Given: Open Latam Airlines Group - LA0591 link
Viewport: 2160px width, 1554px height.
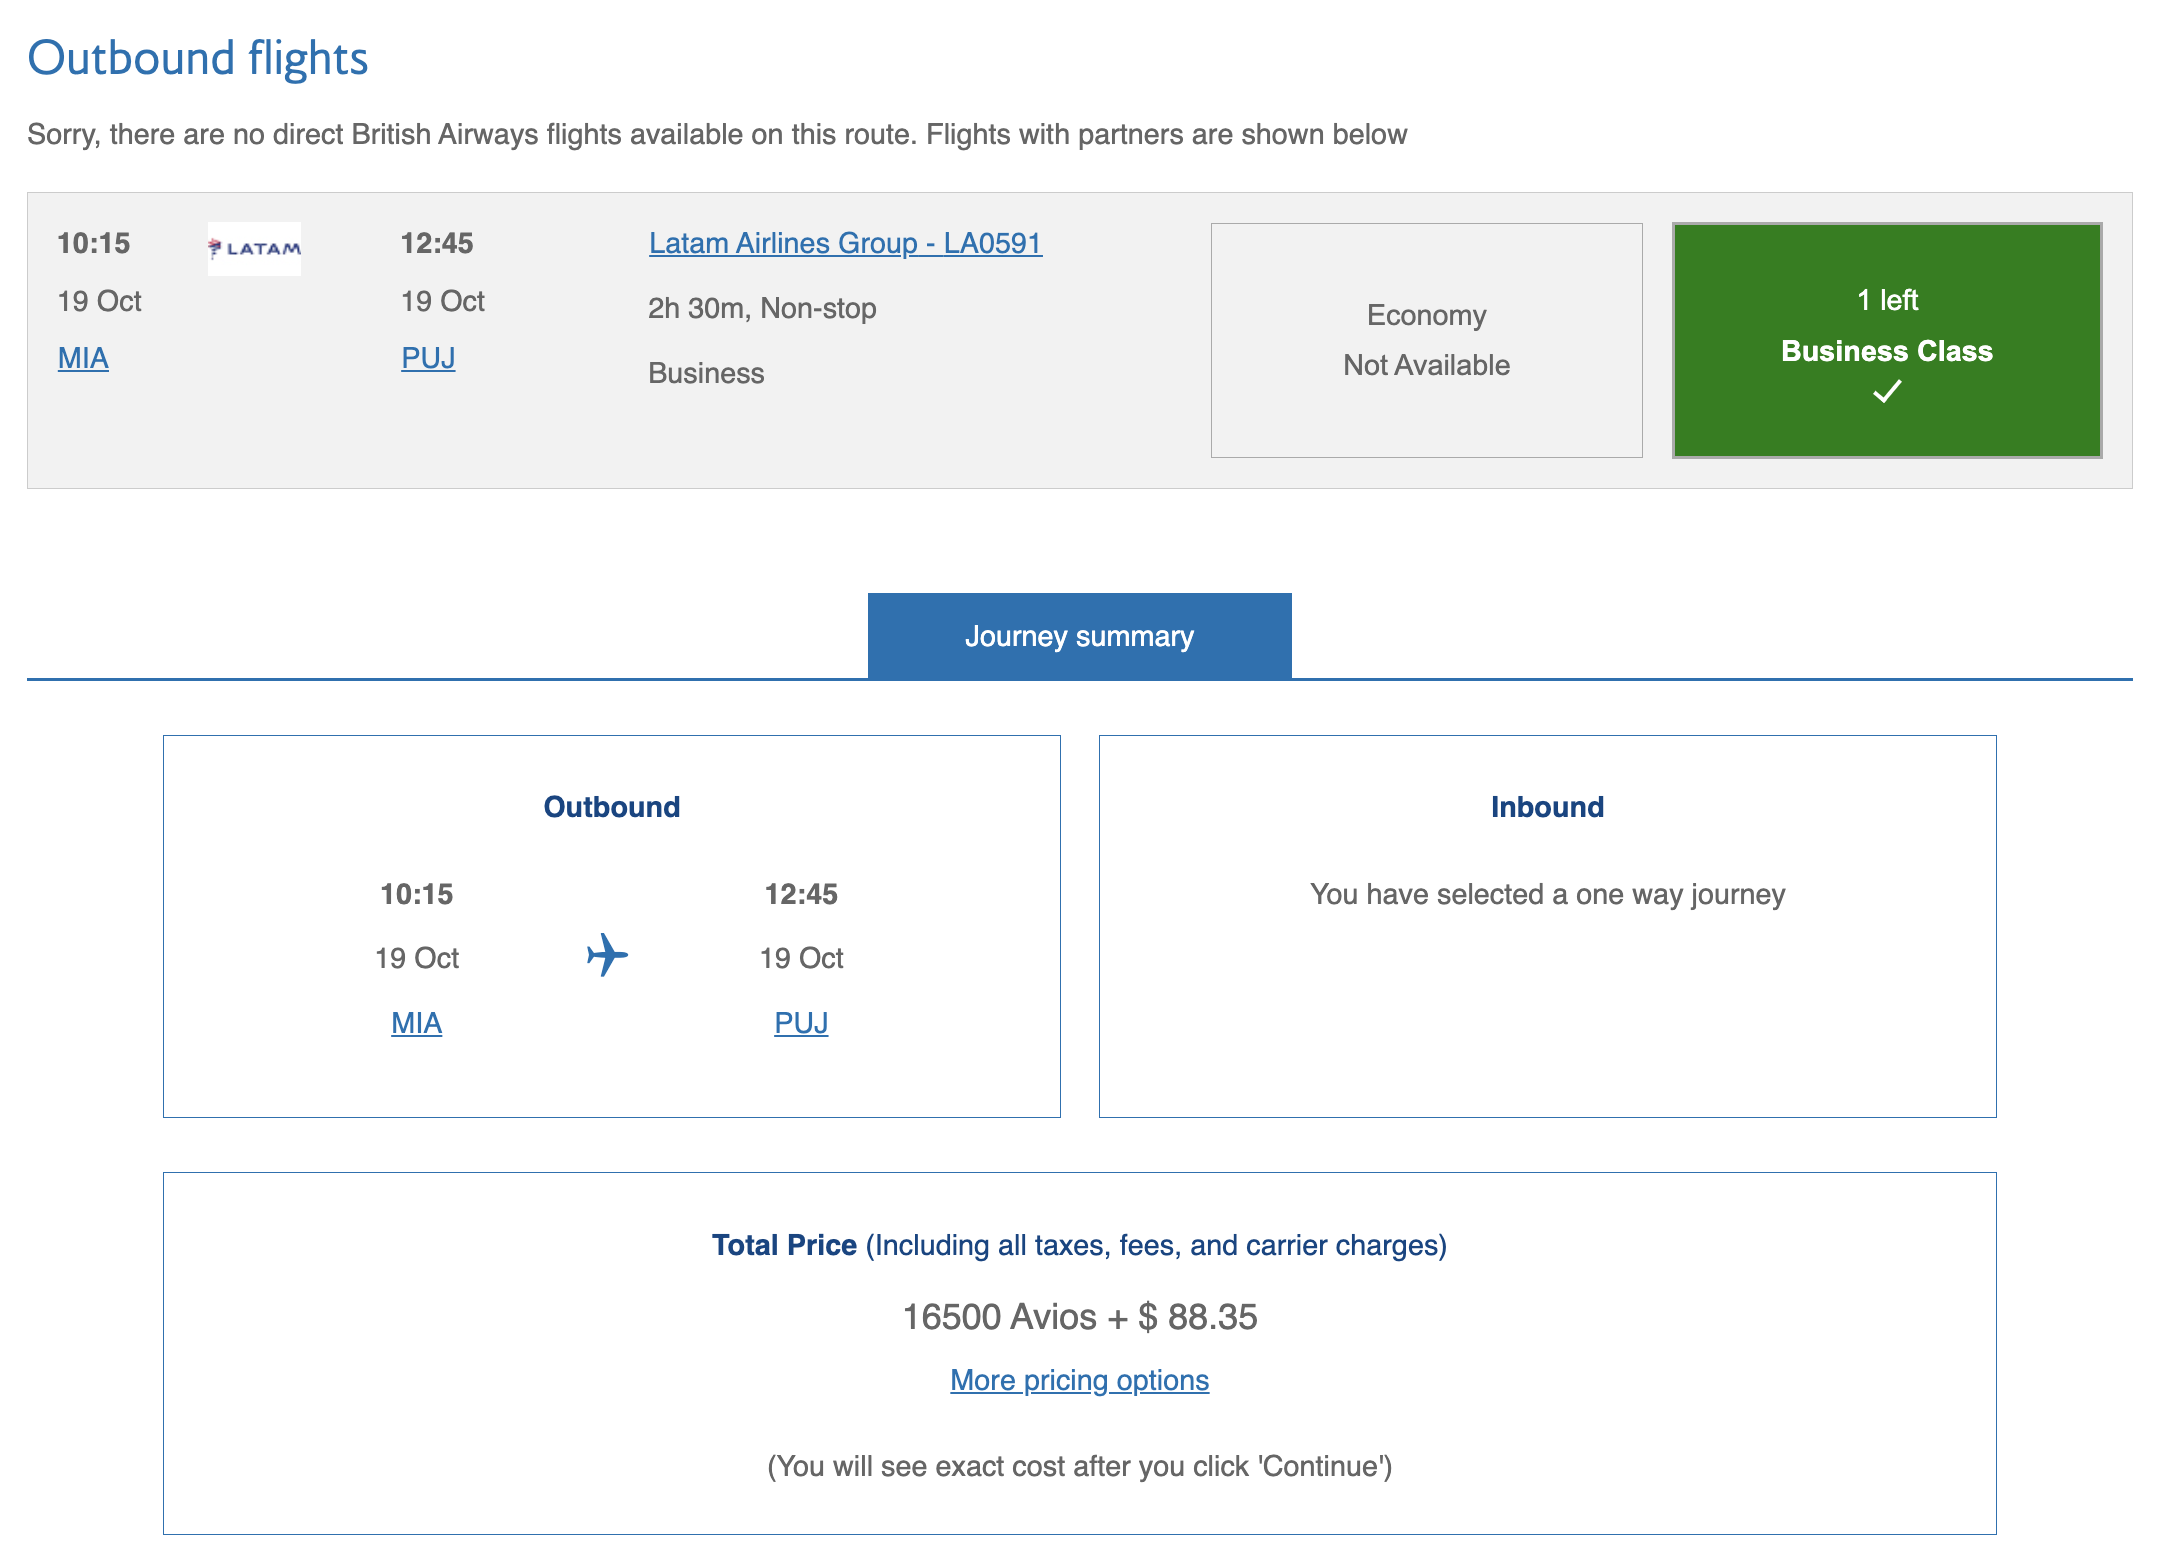Looking at the screenshot, I should 845,243.
